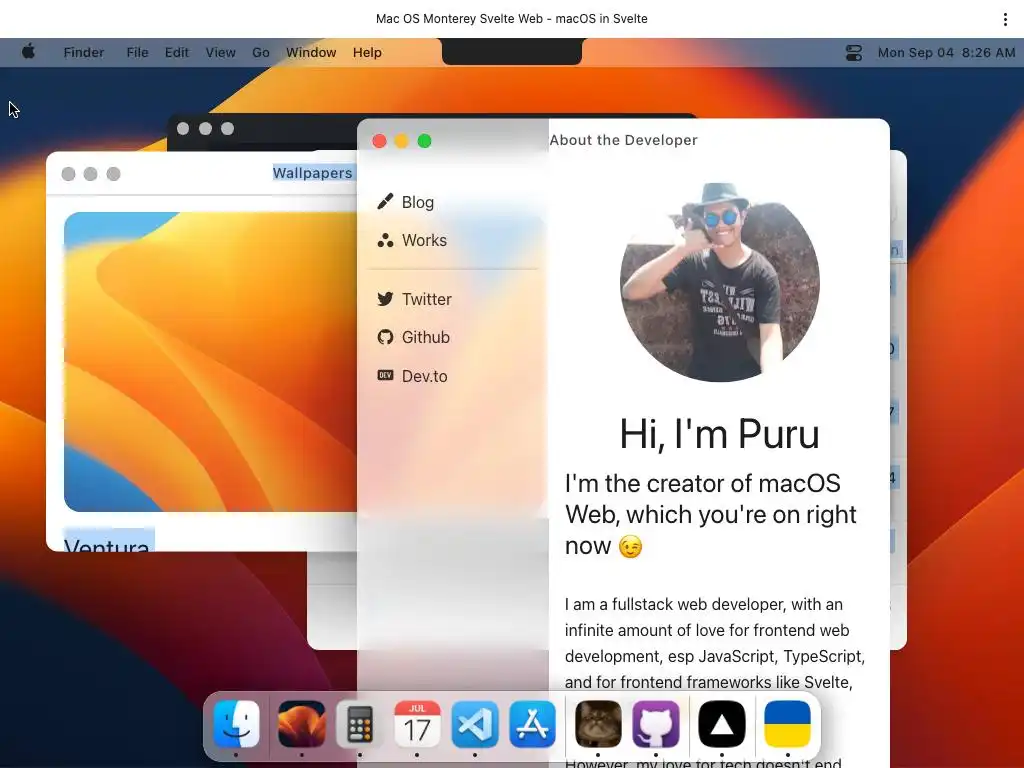Open Finder from the dock
The width and height of the screenshot is (1024, 768).
point(236,724)
